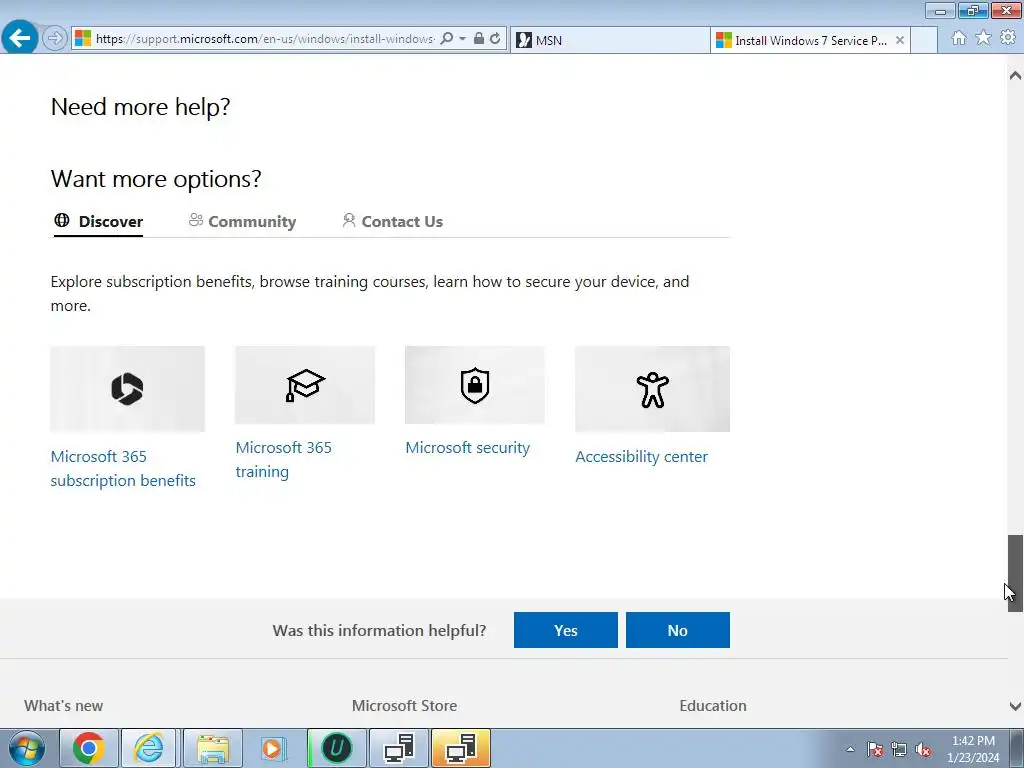Click the browser forward arrow button
This screenshot has width=1024, height=768.
55,39
